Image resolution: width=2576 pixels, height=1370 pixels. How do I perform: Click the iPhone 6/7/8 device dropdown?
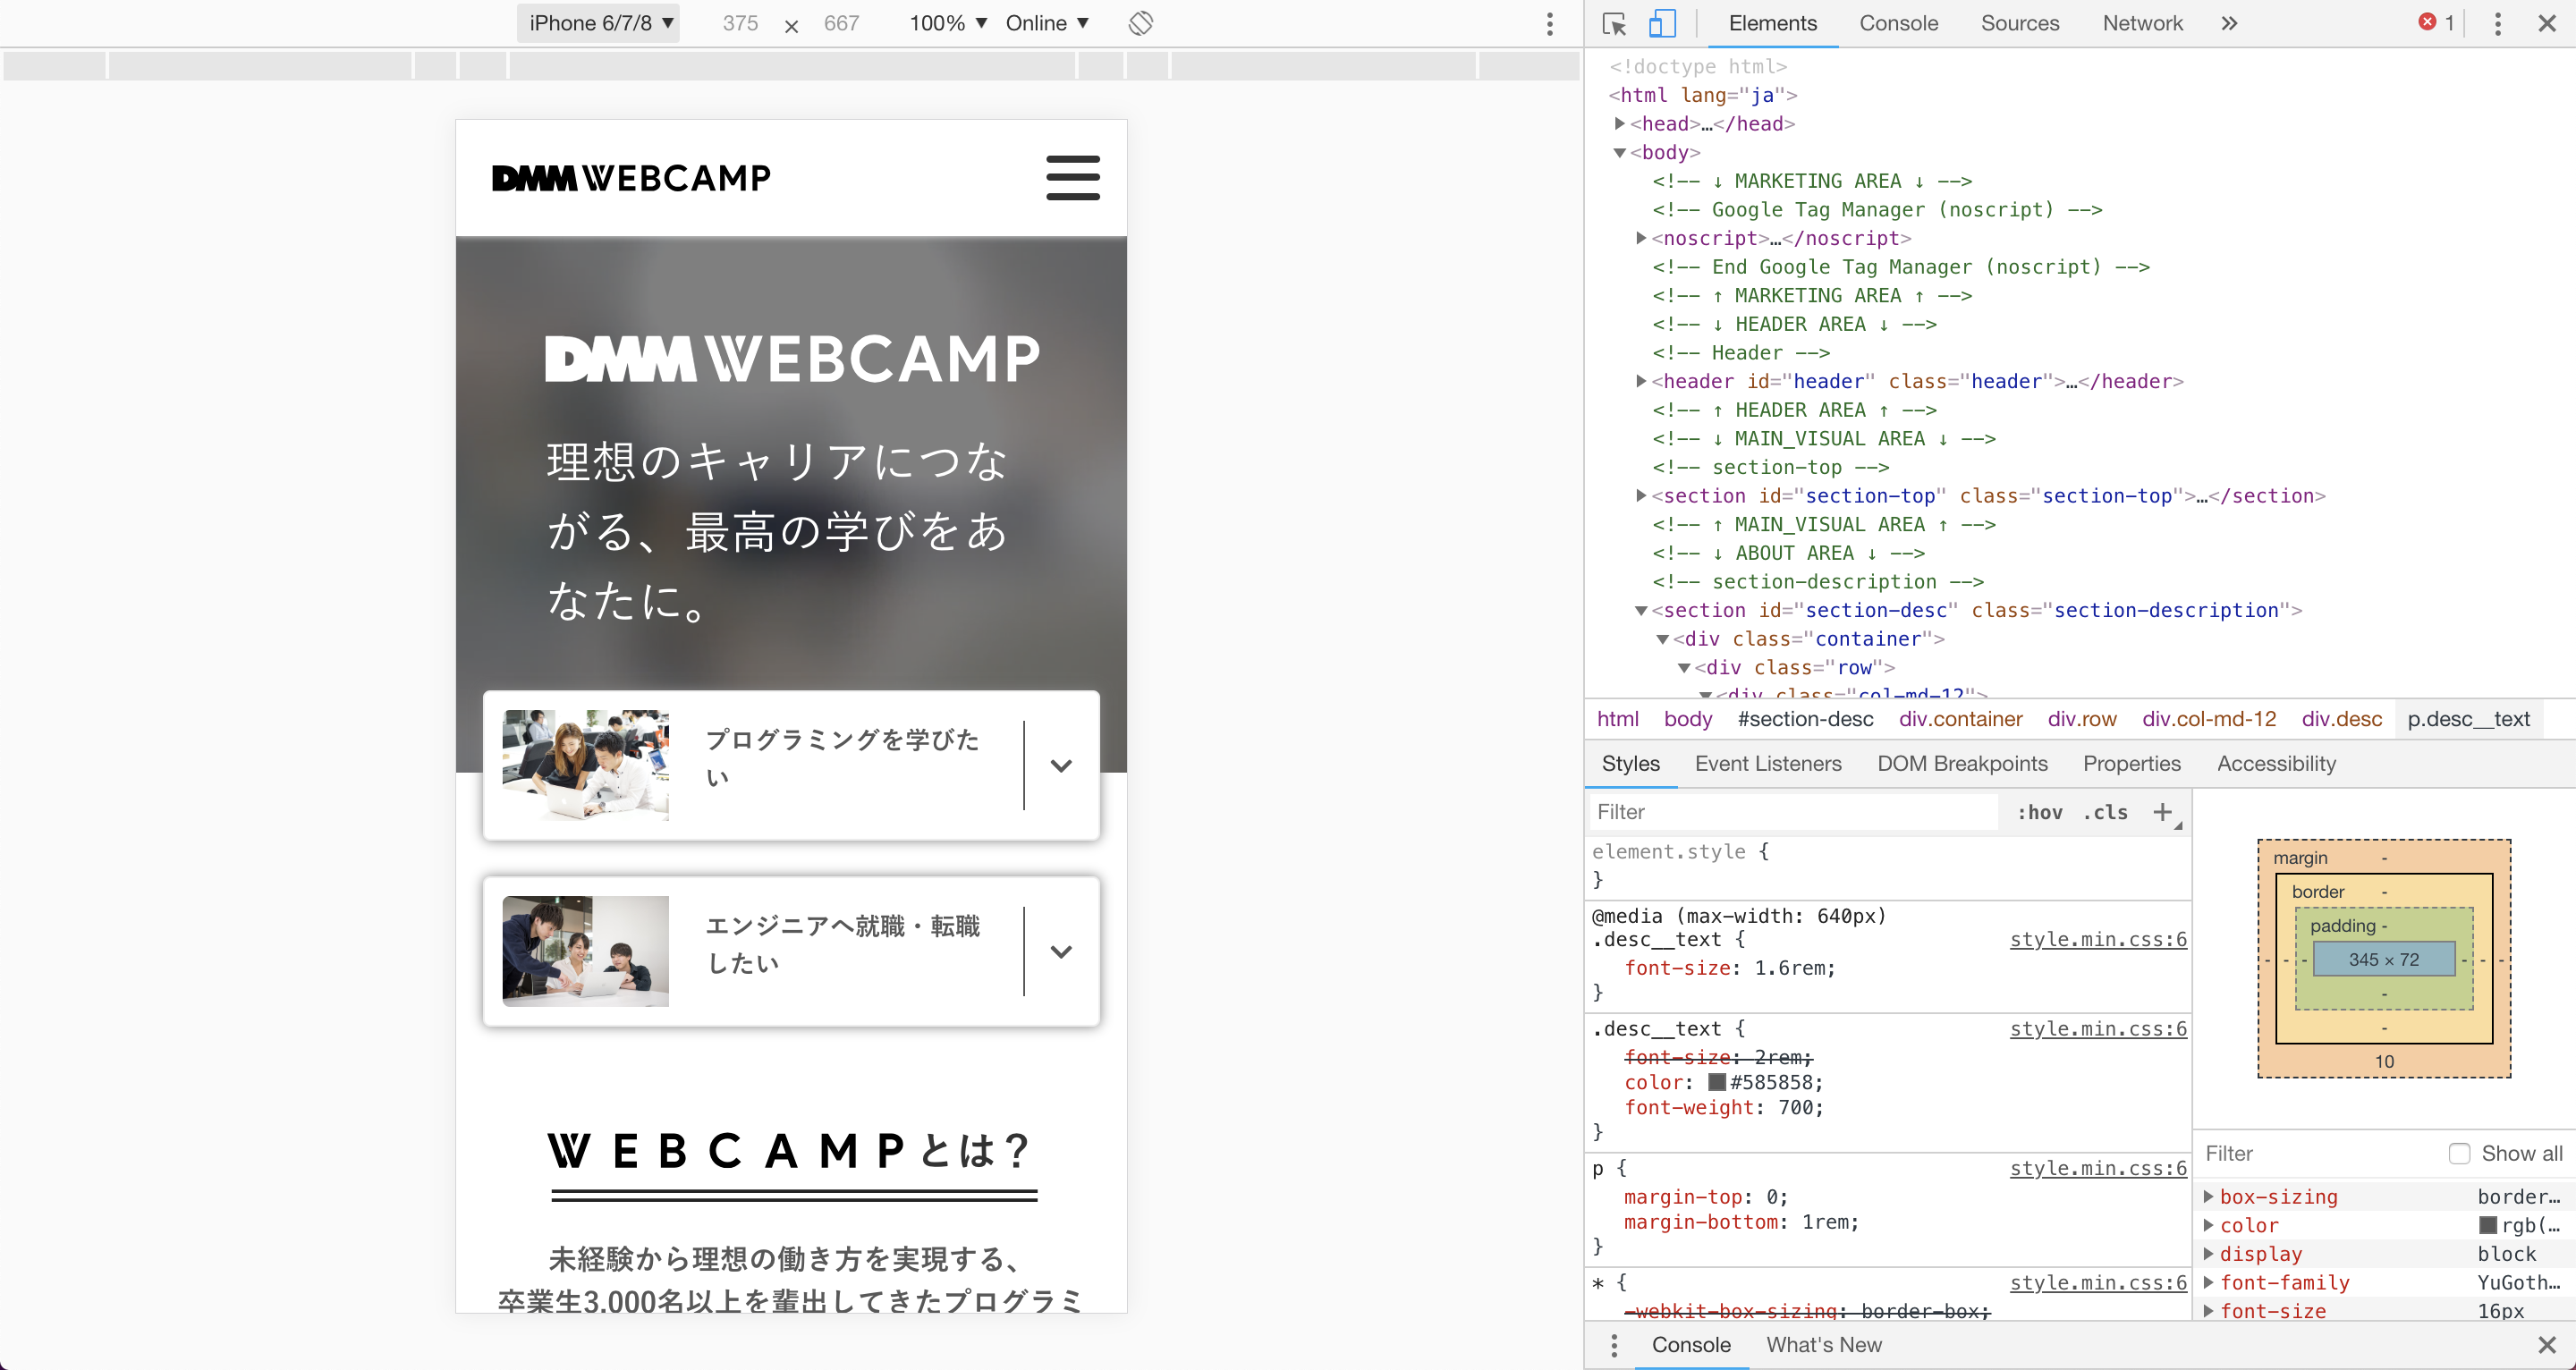point(601,22)
